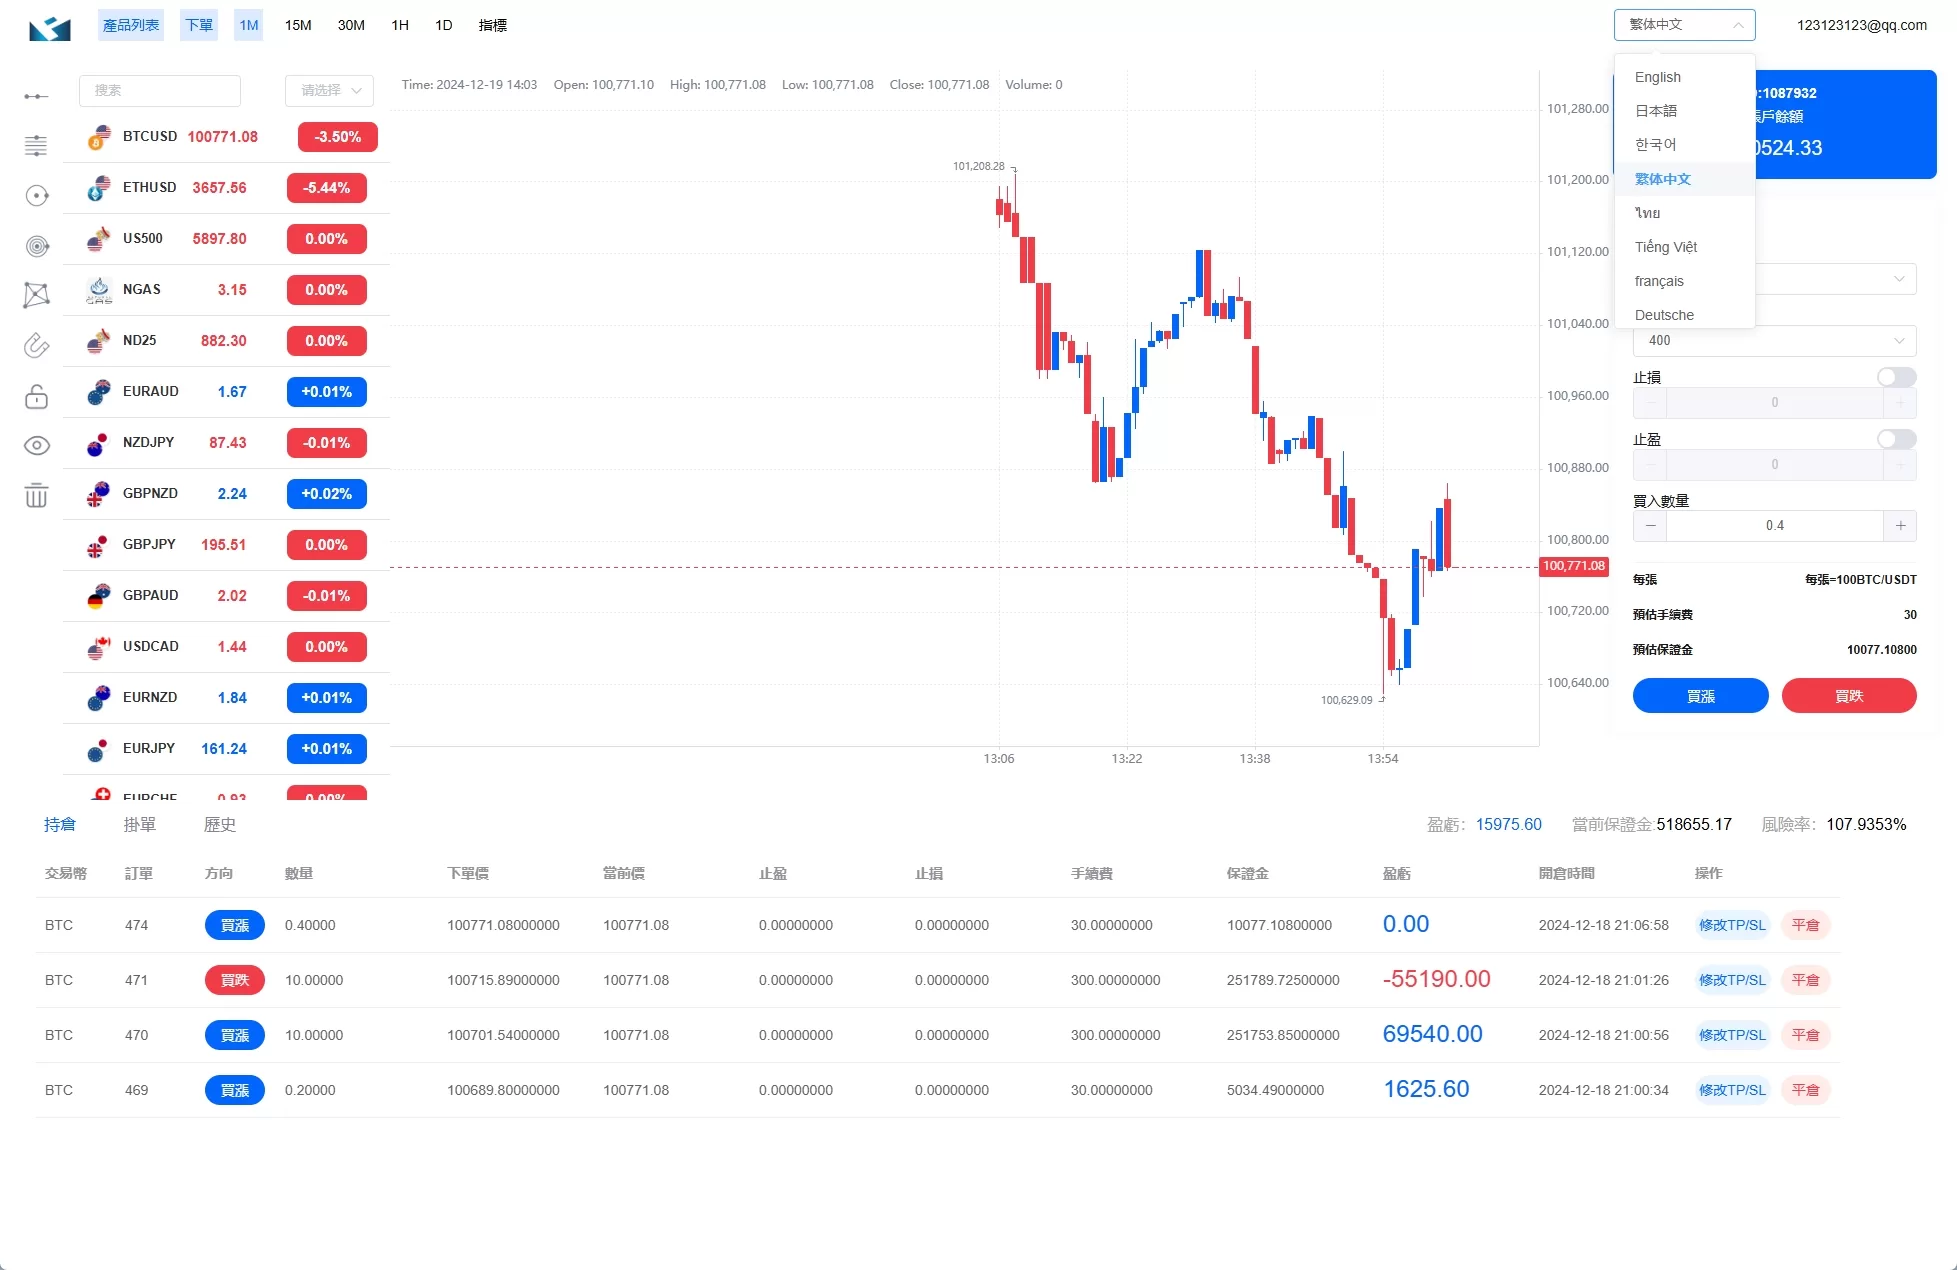
Task: Click the platform logo at top-left
Action: (50, 28)
